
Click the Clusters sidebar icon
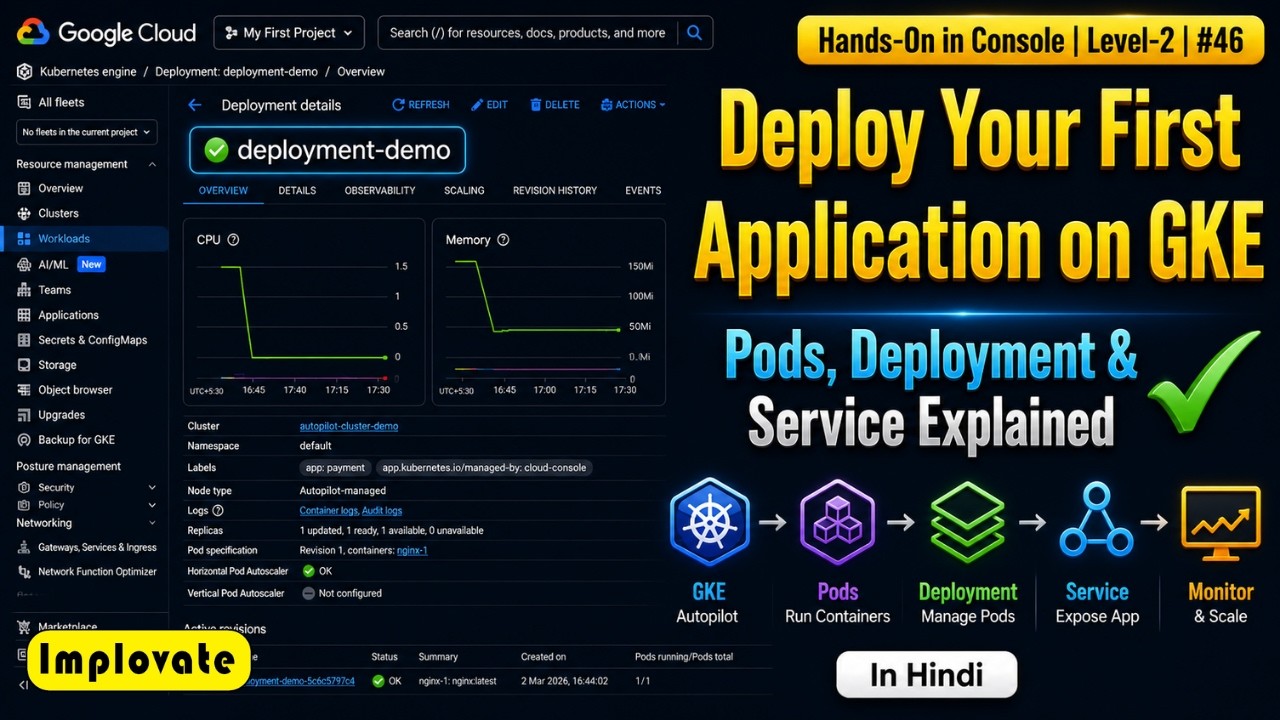tap(24, 213)
